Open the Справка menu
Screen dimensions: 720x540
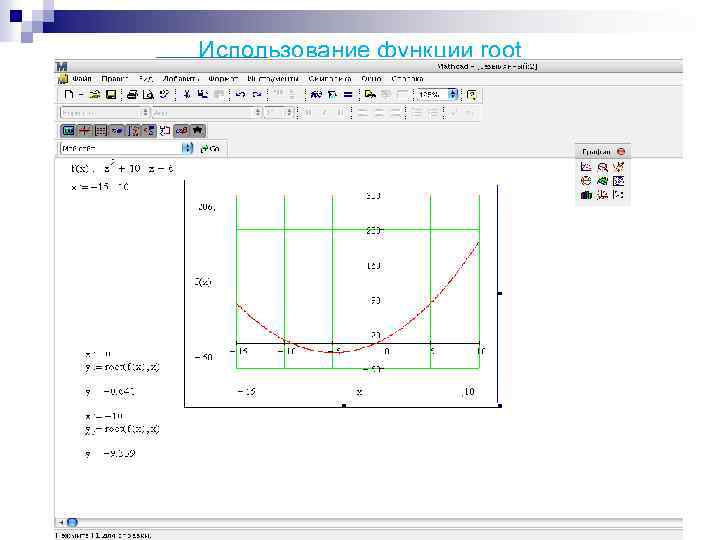click(x=407, y=79)
